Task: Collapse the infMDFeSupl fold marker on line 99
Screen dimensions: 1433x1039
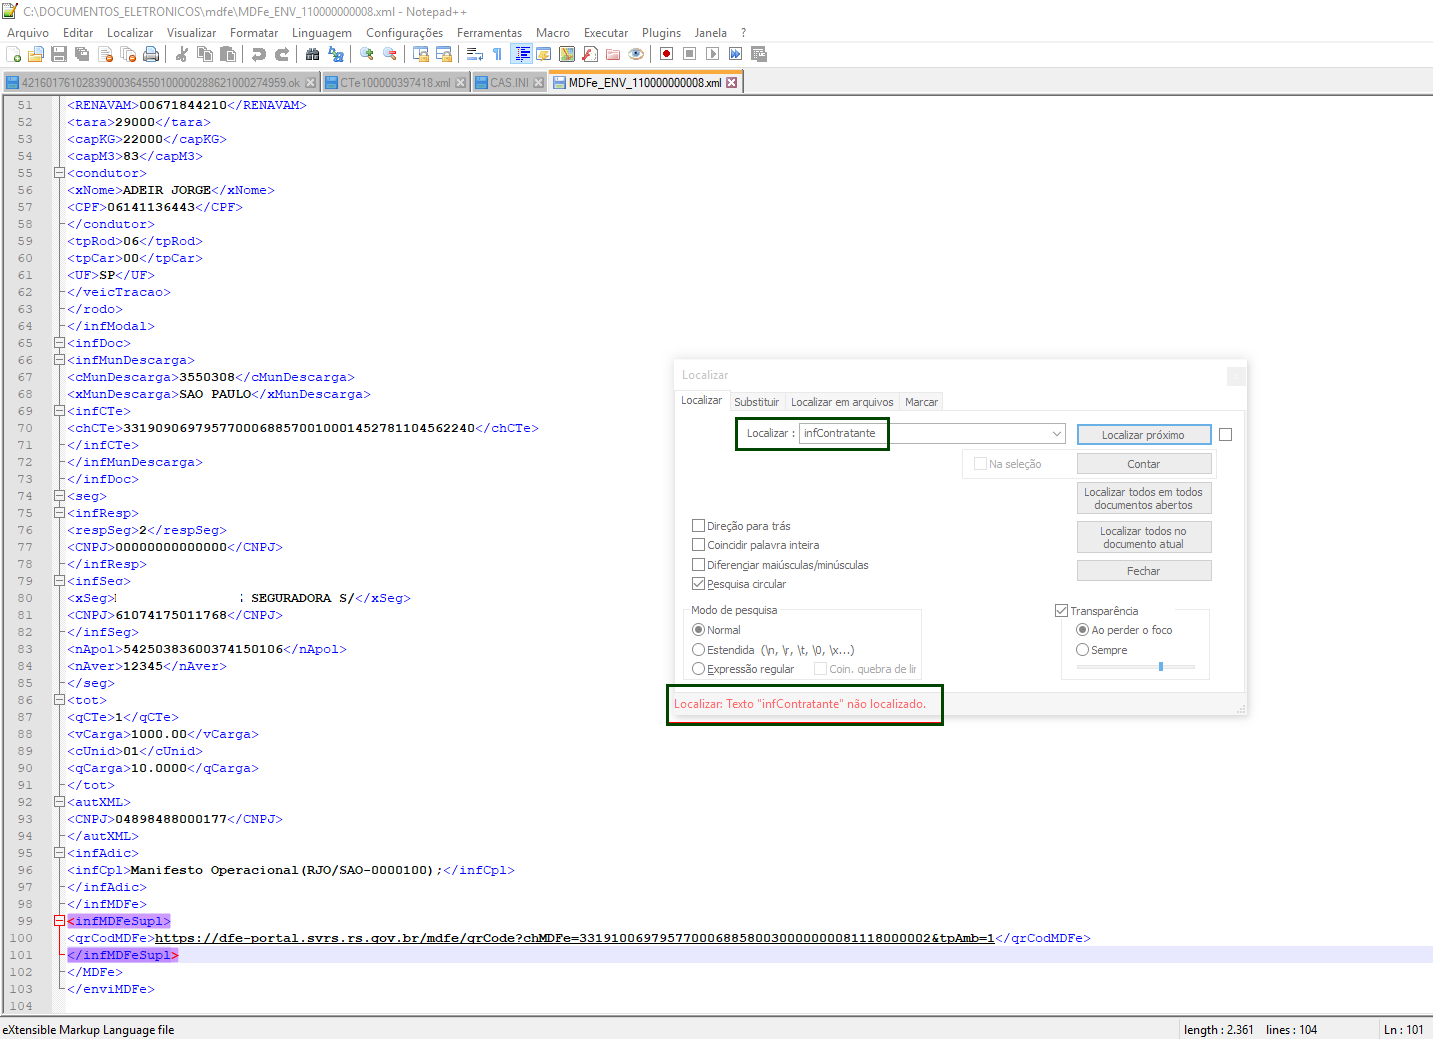Action: (59, 921)
